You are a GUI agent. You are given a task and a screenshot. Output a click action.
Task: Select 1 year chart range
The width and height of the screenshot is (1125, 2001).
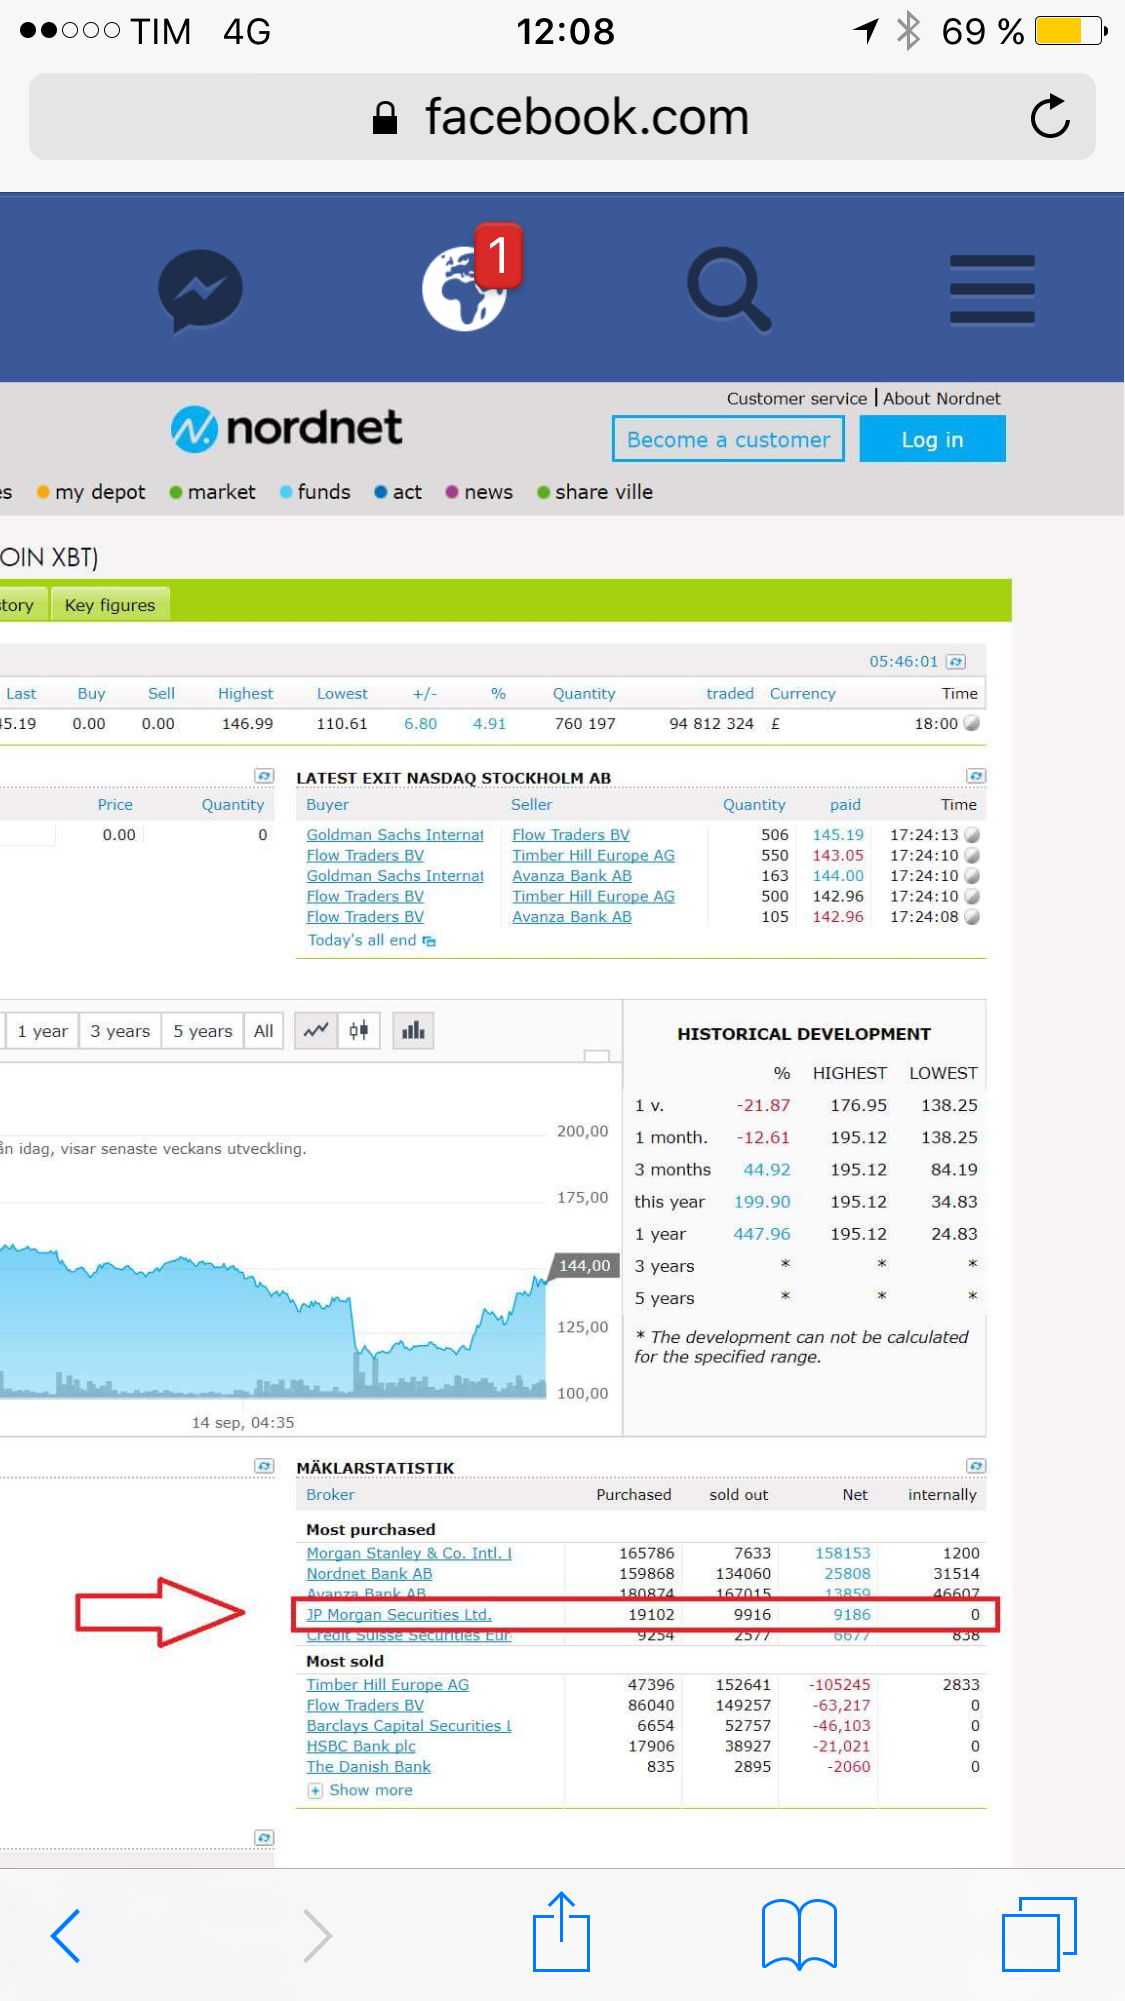42,1030
